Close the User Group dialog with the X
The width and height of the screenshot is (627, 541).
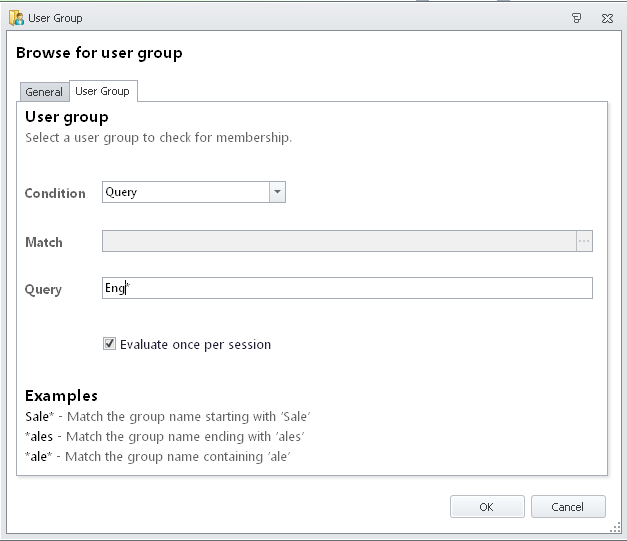pyautogui.click(x=607, y=18)
